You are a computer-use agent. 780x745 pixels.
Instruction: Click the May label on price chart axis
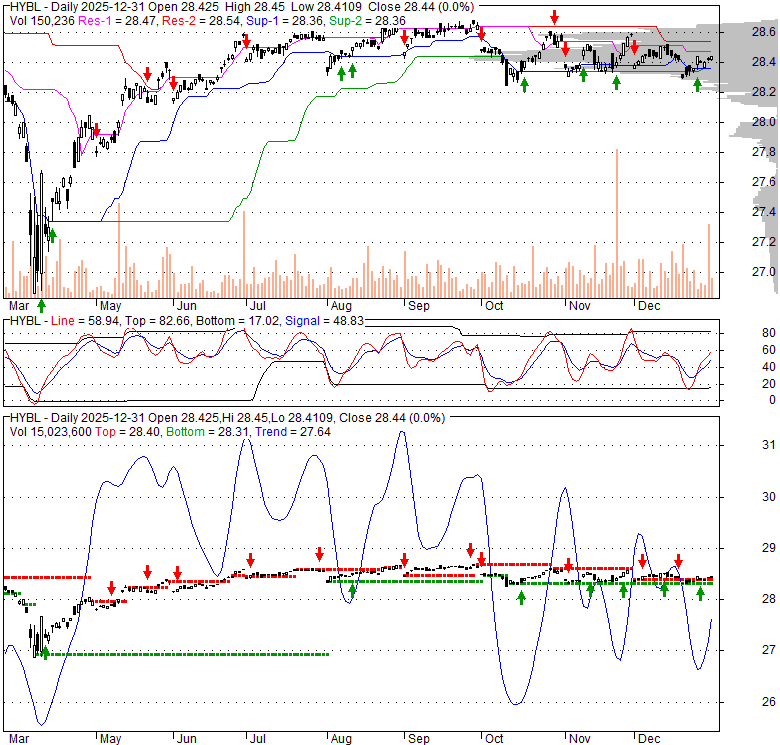[x=110, y=306]
